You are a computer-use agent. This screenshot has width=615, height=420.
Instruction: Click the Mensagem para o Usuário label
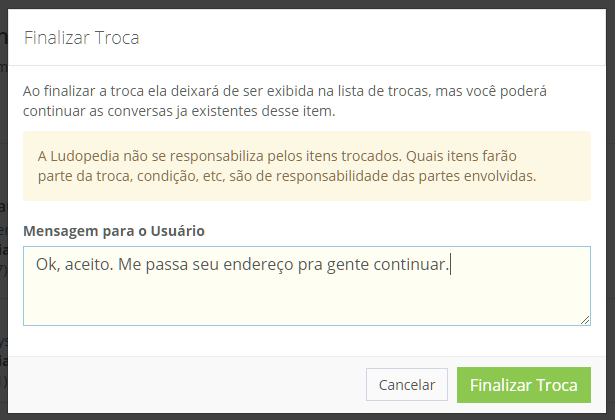click(114, 231)
